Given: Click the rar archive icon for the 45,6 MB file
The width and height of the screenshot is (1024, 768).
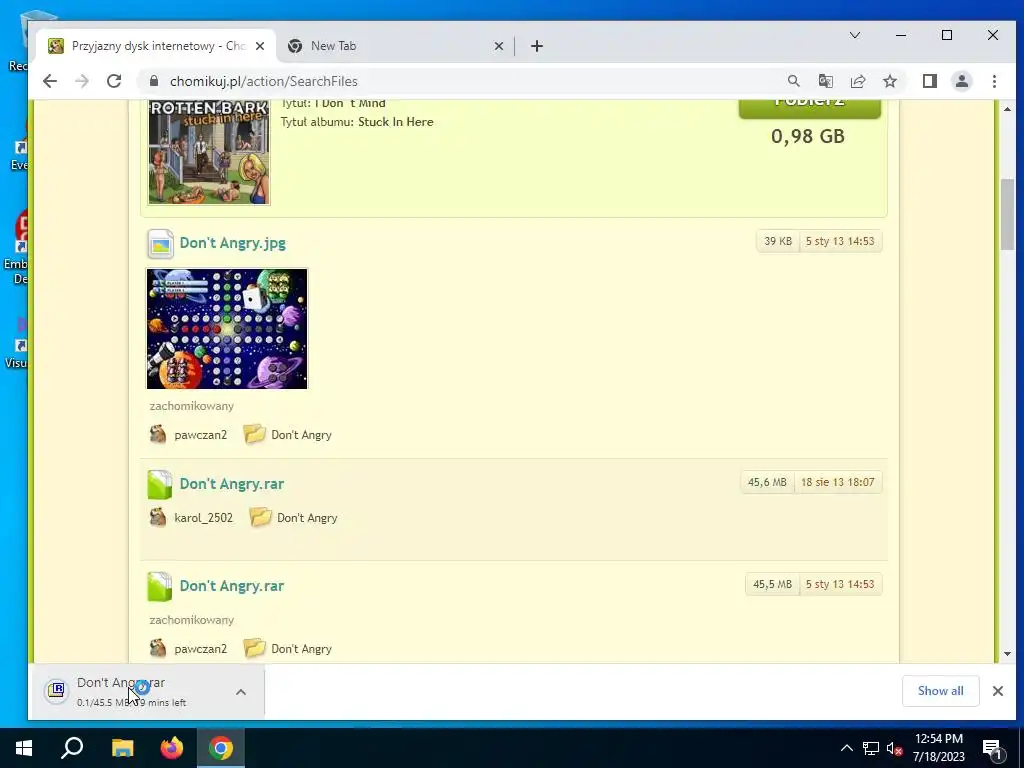Looking at the screenshot, I should (159, 485).
